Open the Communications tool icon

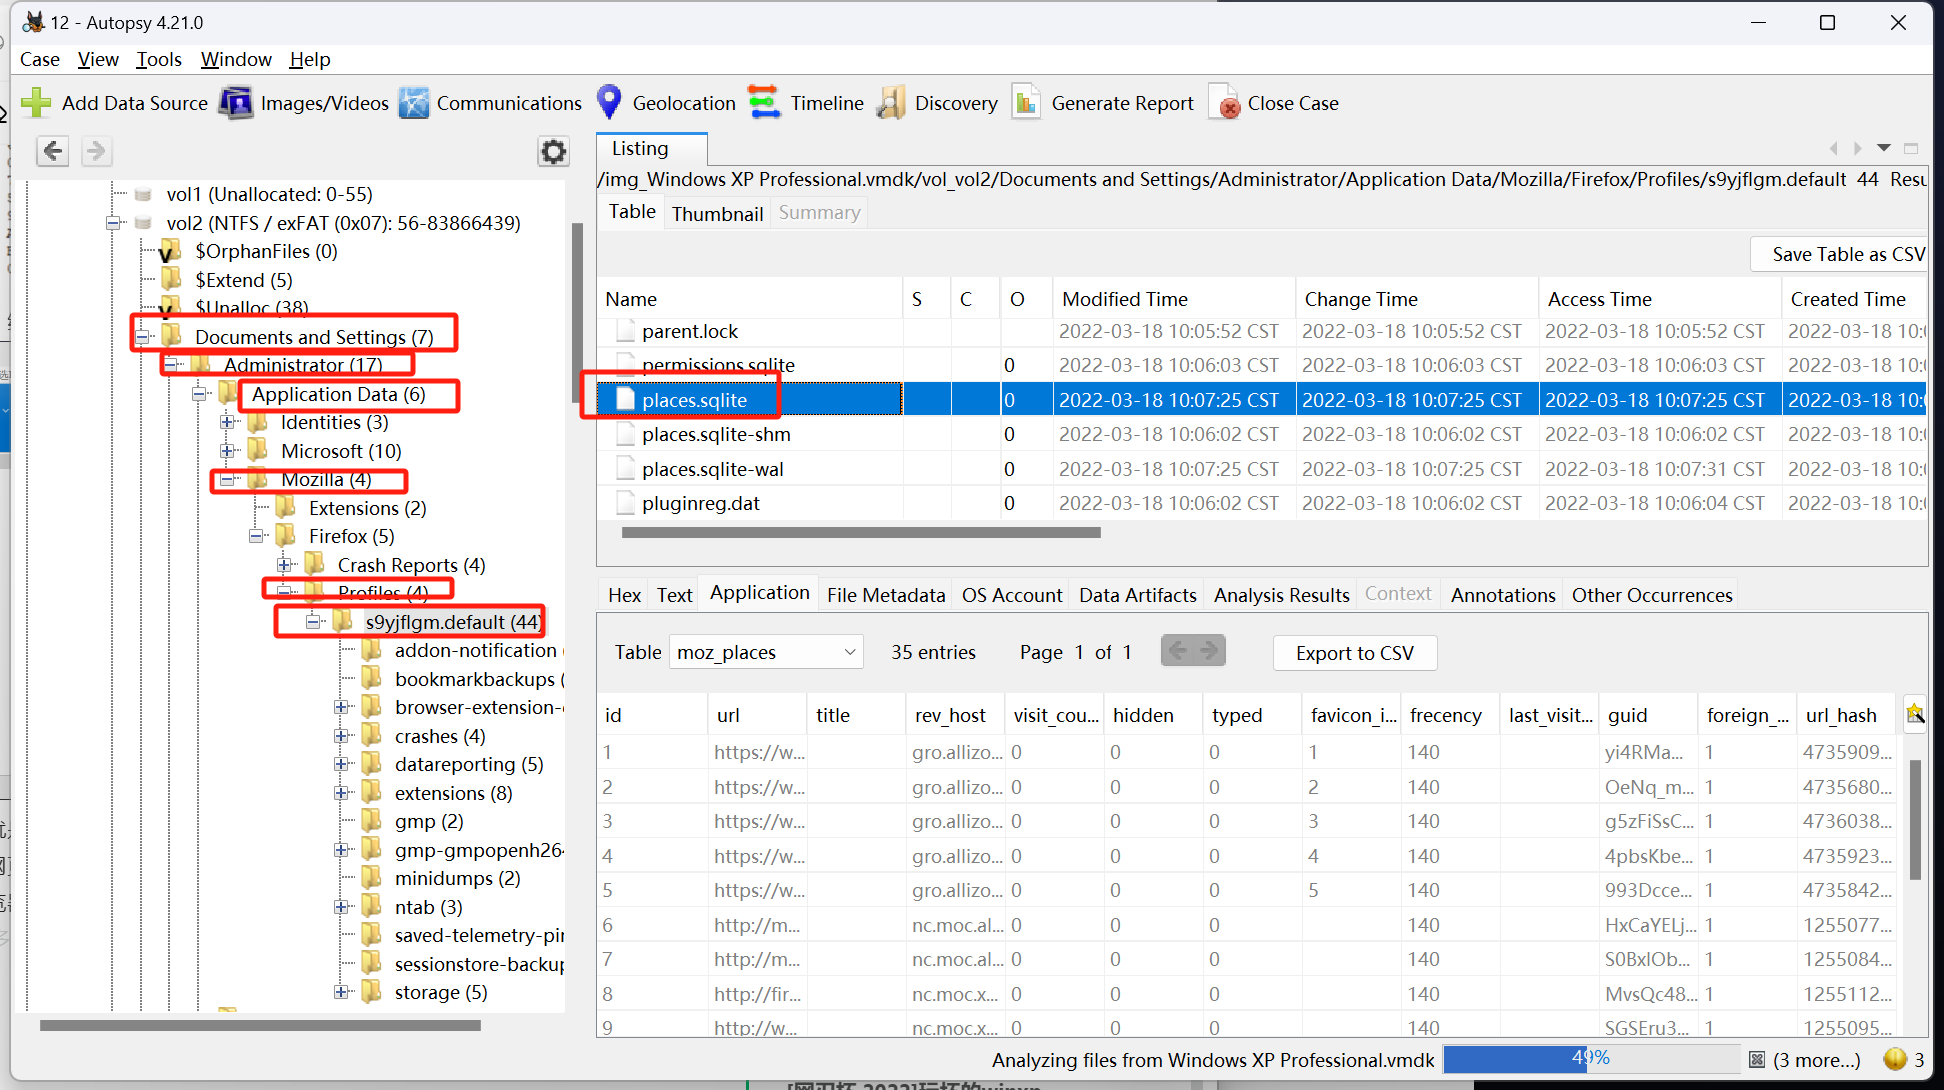click(414, 103)
